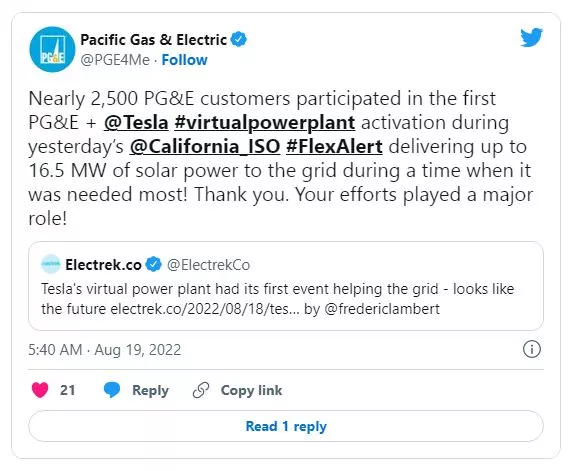Click the Twitter bird logo
This screenshot has width=571, height=471.
(531, 38)
